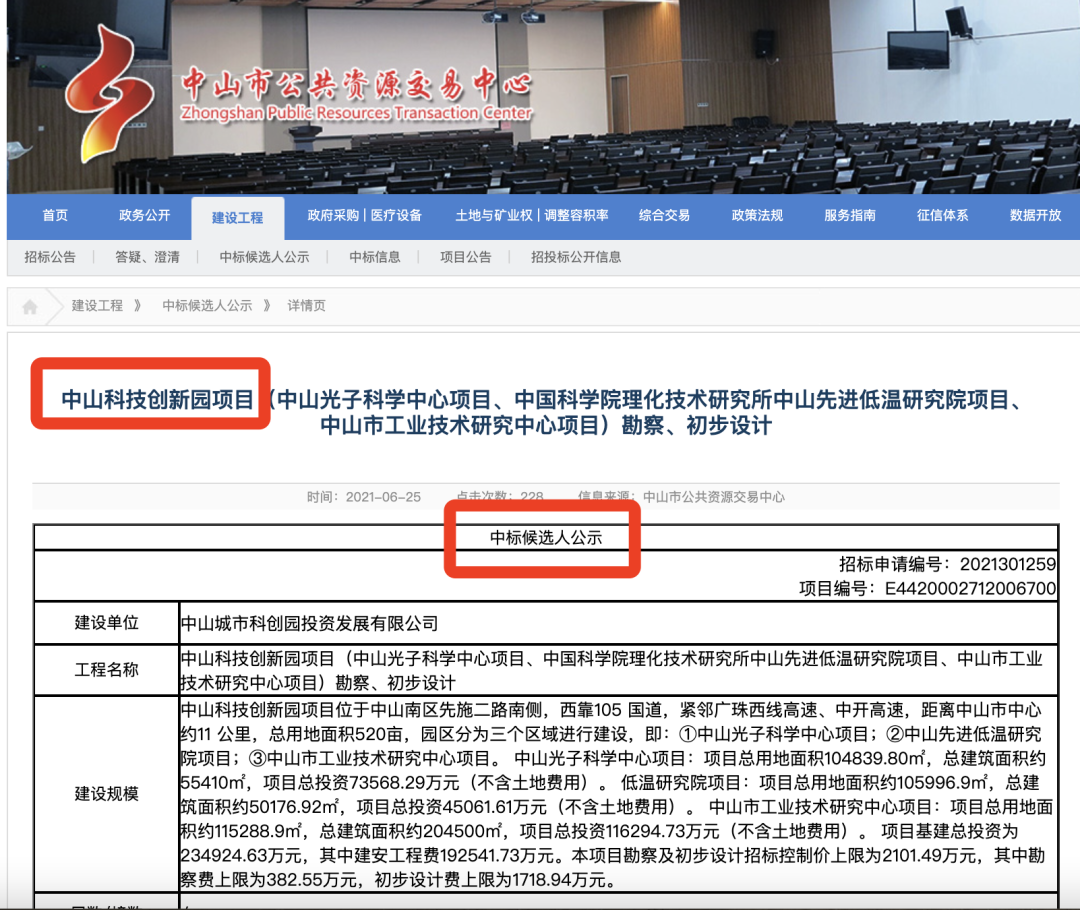Open the 数据开放 nav tab
The image size is (1080, 910).
point(1035,216)
